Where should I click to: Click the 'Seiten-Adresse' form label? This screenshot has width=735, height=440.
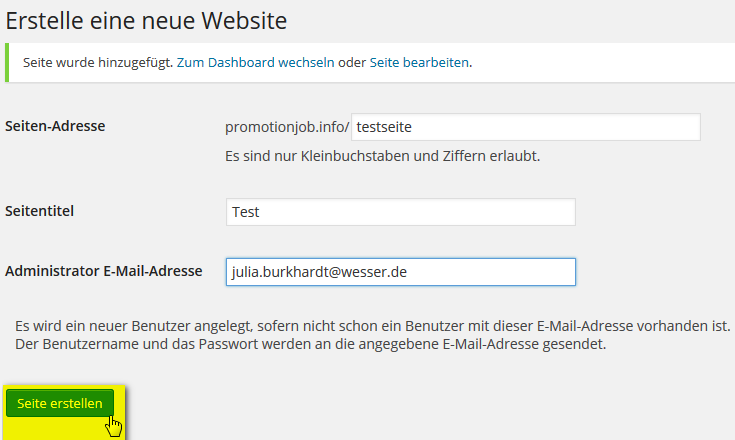point(55,125)
